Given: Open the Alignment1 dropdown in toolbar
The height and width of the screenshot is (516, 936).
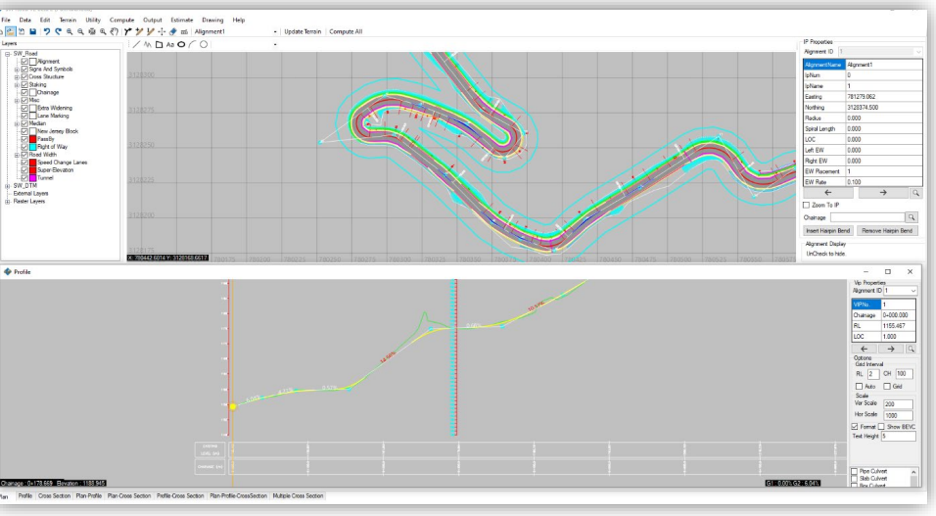Looking at the screenshot, I should (275, 31).
